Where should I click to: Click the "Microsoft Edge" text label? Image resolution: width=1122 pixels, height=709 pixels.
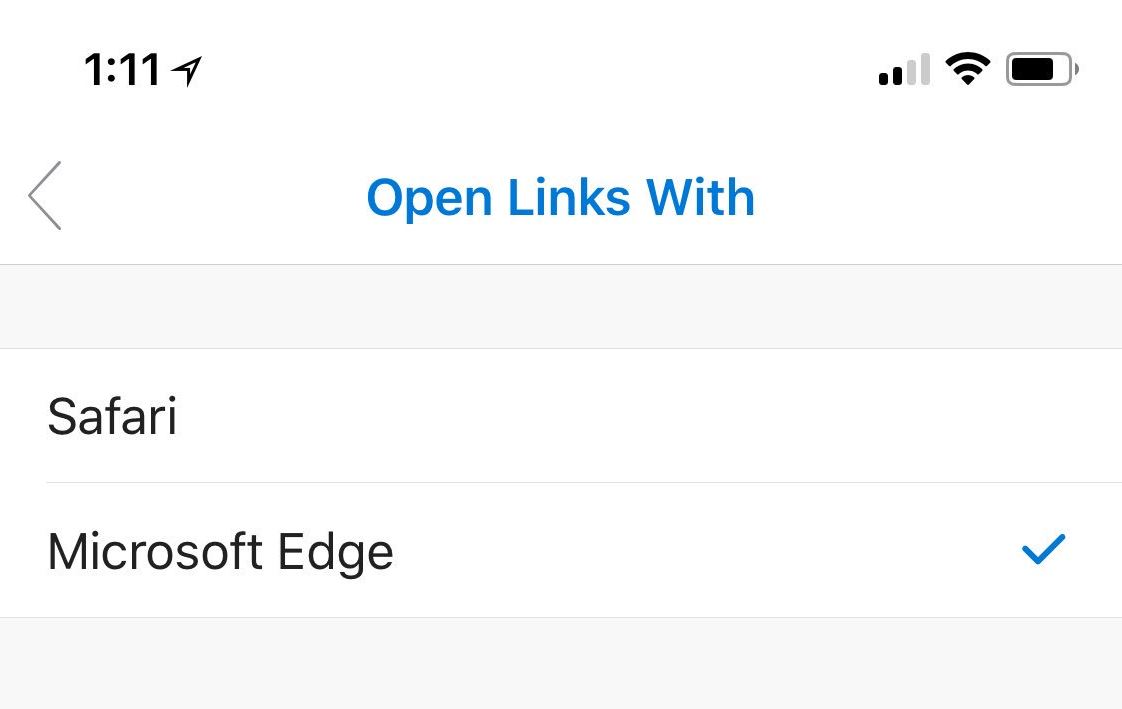[x=220, y=552]
